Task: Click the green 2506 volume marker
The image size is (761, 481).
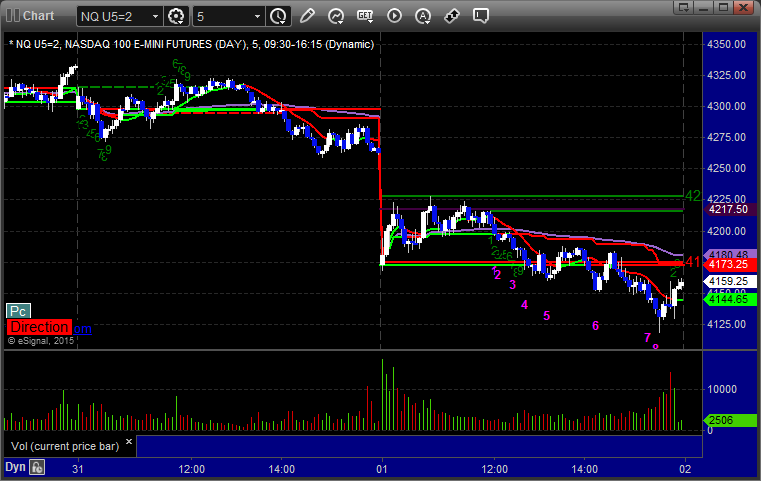Action: tap(729, 420)
